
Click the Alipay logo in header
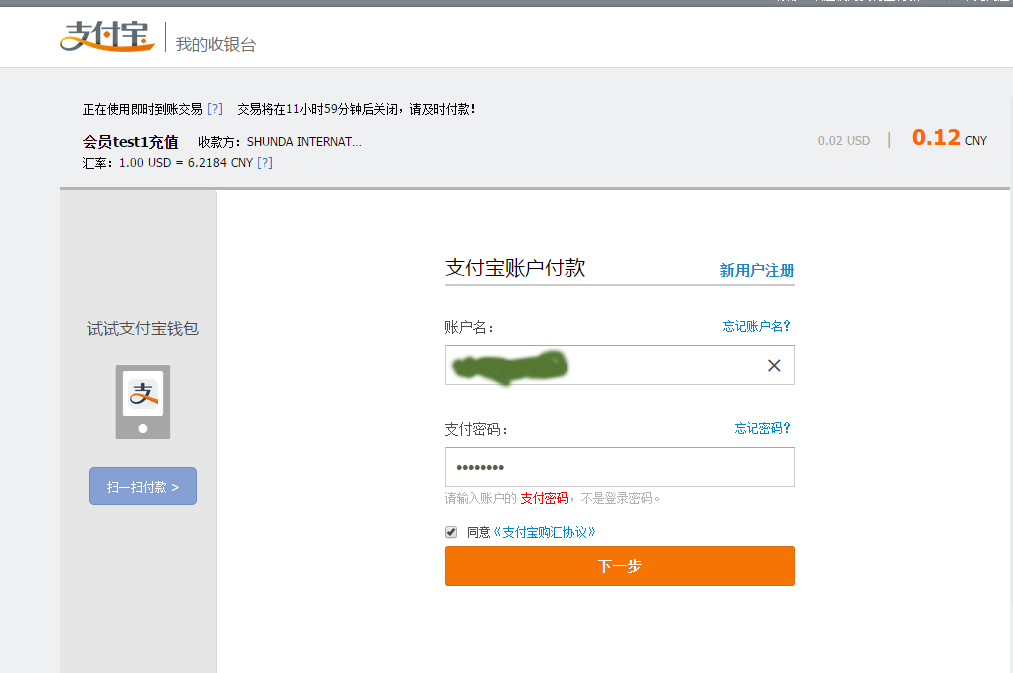(x=106, y=37)
